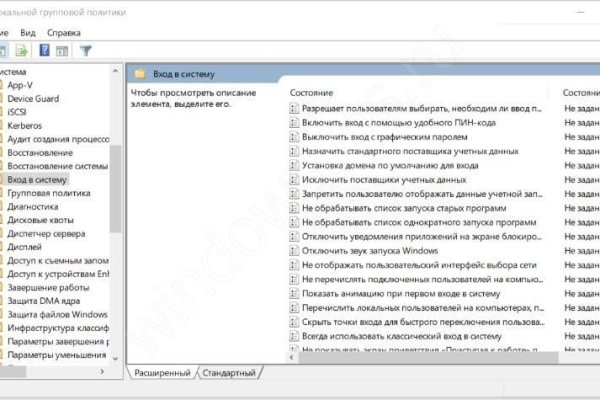Select policy "Включить вход с помощью удобного ПИН-кода"
This screenshot has height=400, width=600.
click(x=385, y=122)
